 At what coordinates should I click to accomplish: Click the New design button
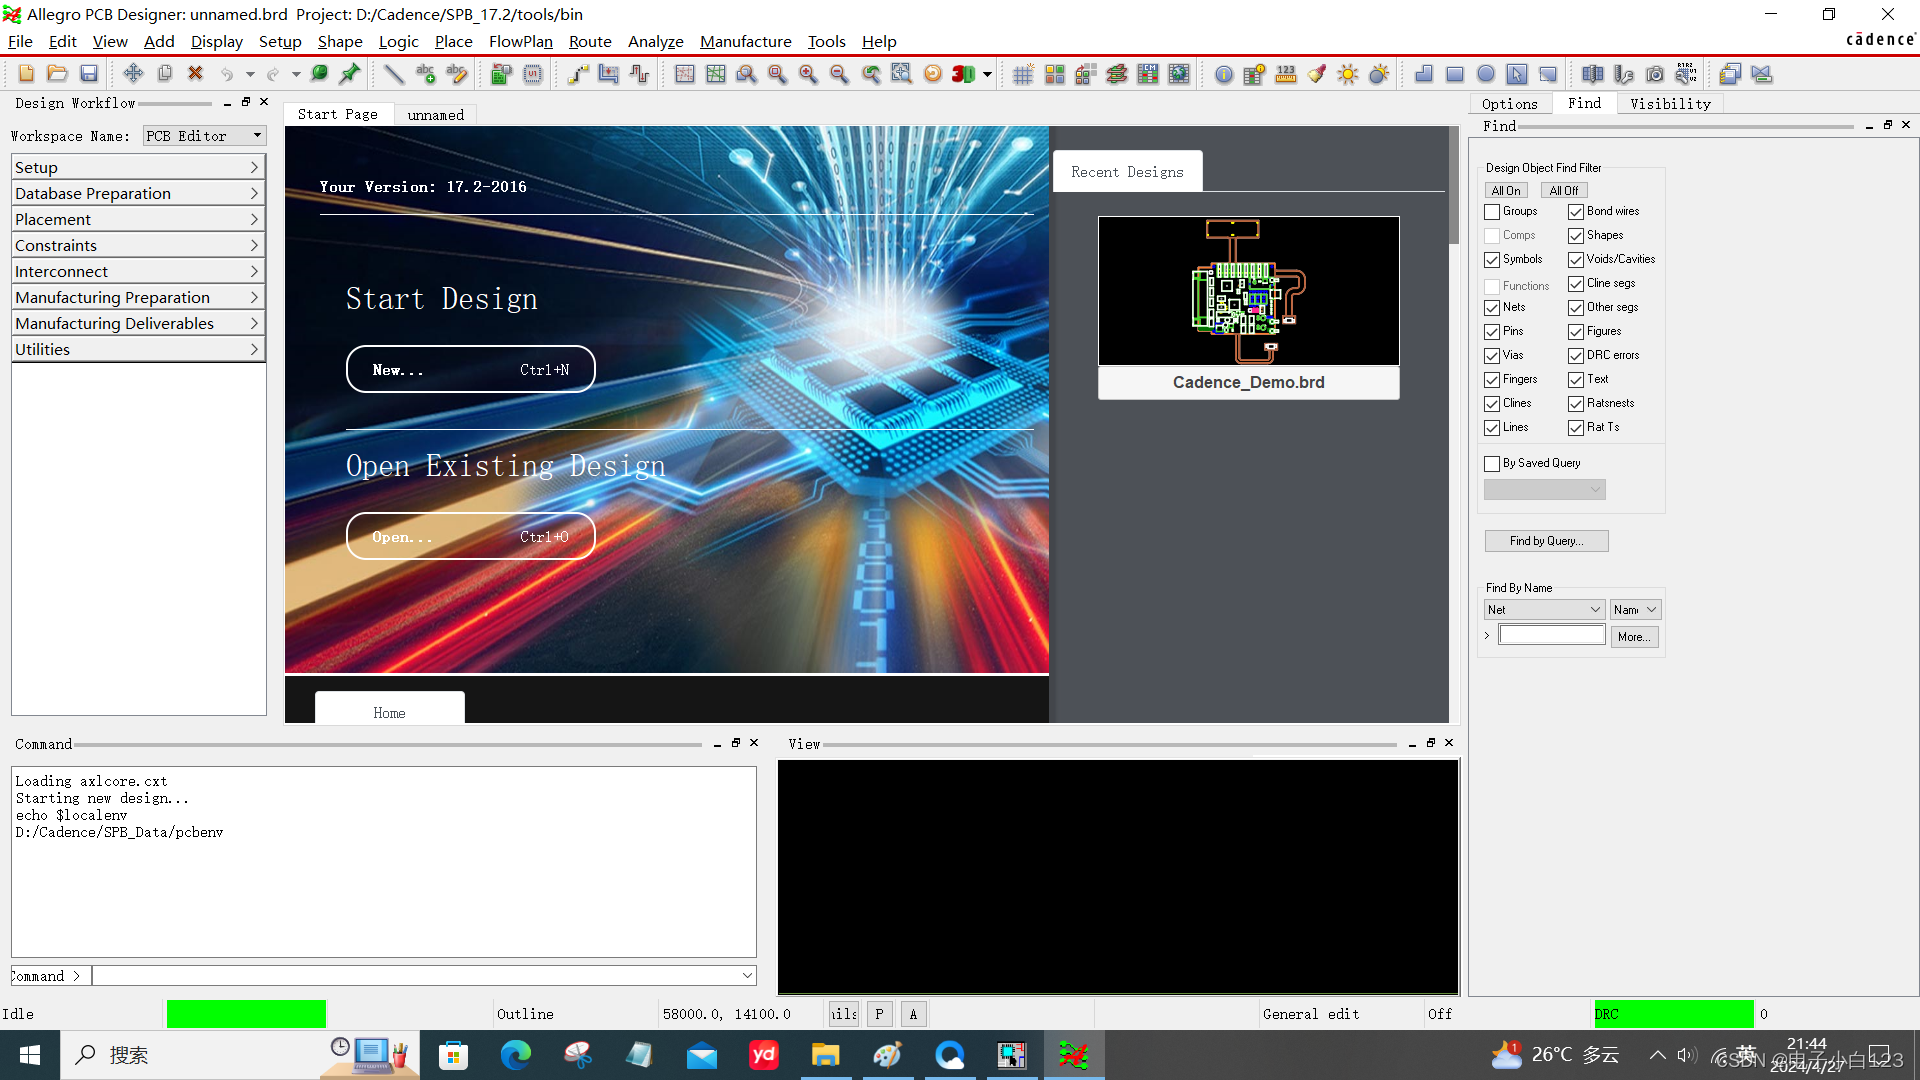[470, 370]
